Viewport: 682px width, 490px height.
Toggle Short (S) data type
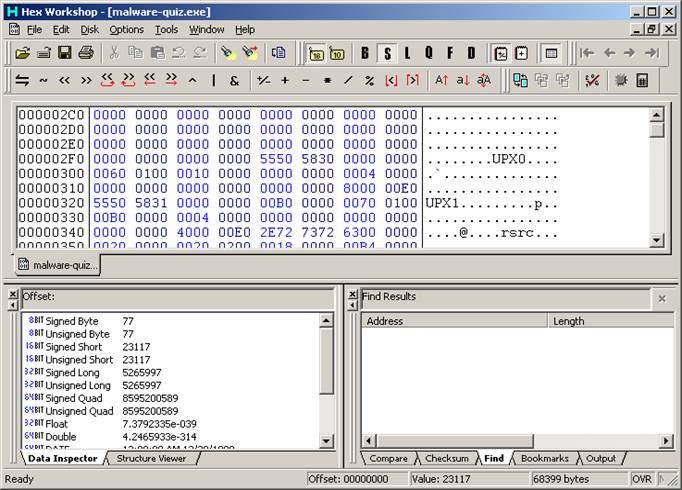387,53
